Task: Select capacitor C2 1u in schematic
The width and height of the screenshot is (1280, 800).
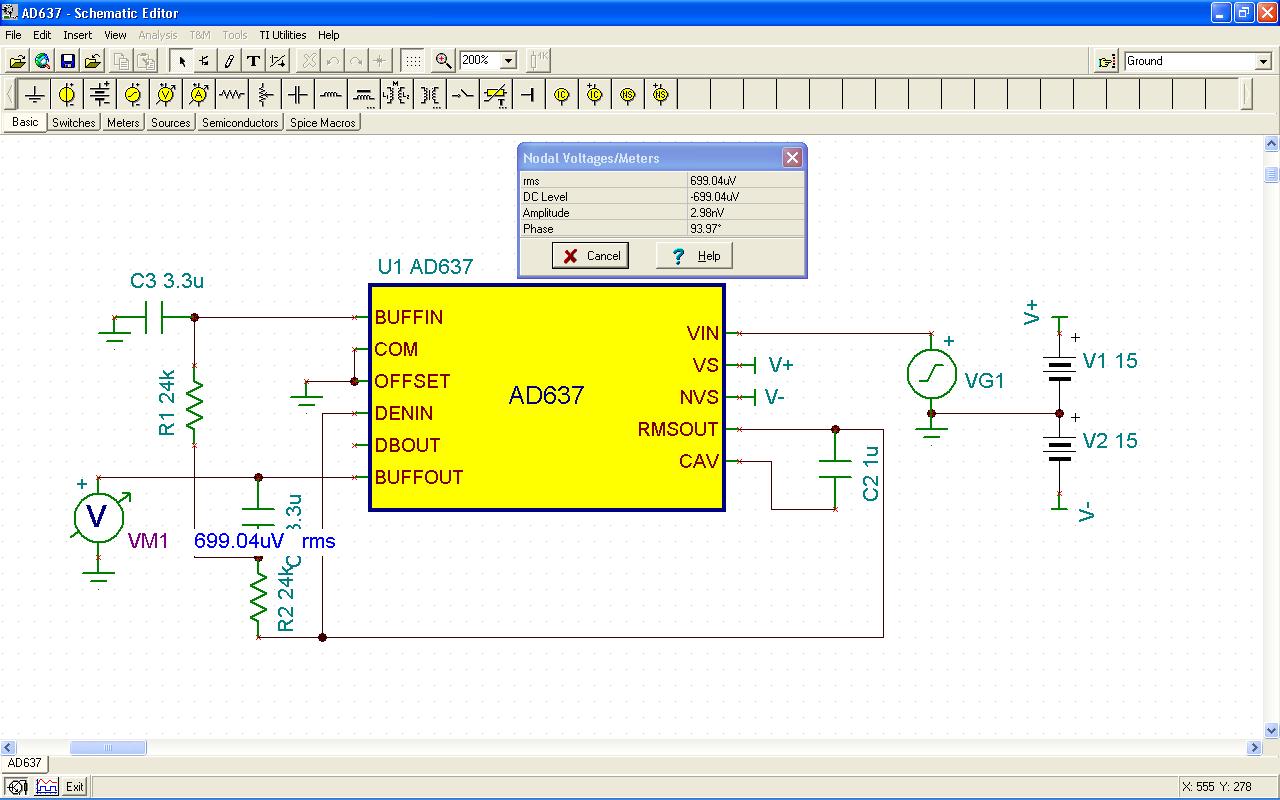Action: coord(835,469)
